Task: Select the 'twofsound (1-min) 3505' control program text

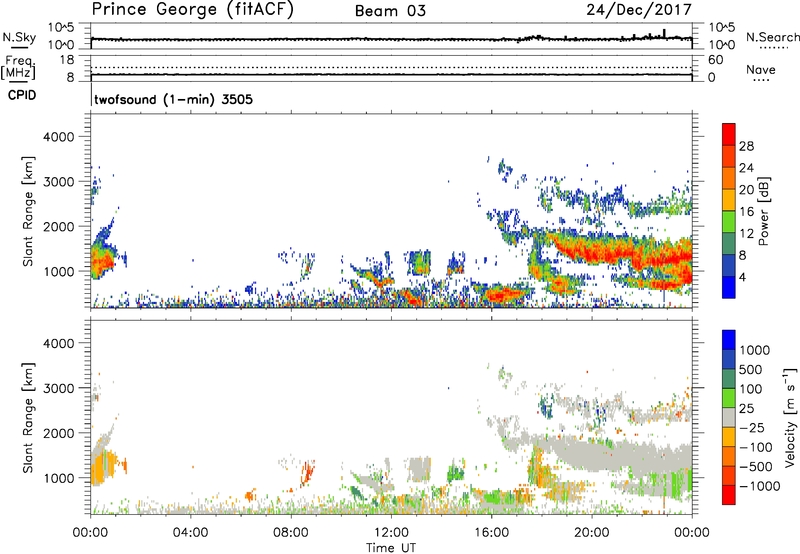Action: pos(173,99)
